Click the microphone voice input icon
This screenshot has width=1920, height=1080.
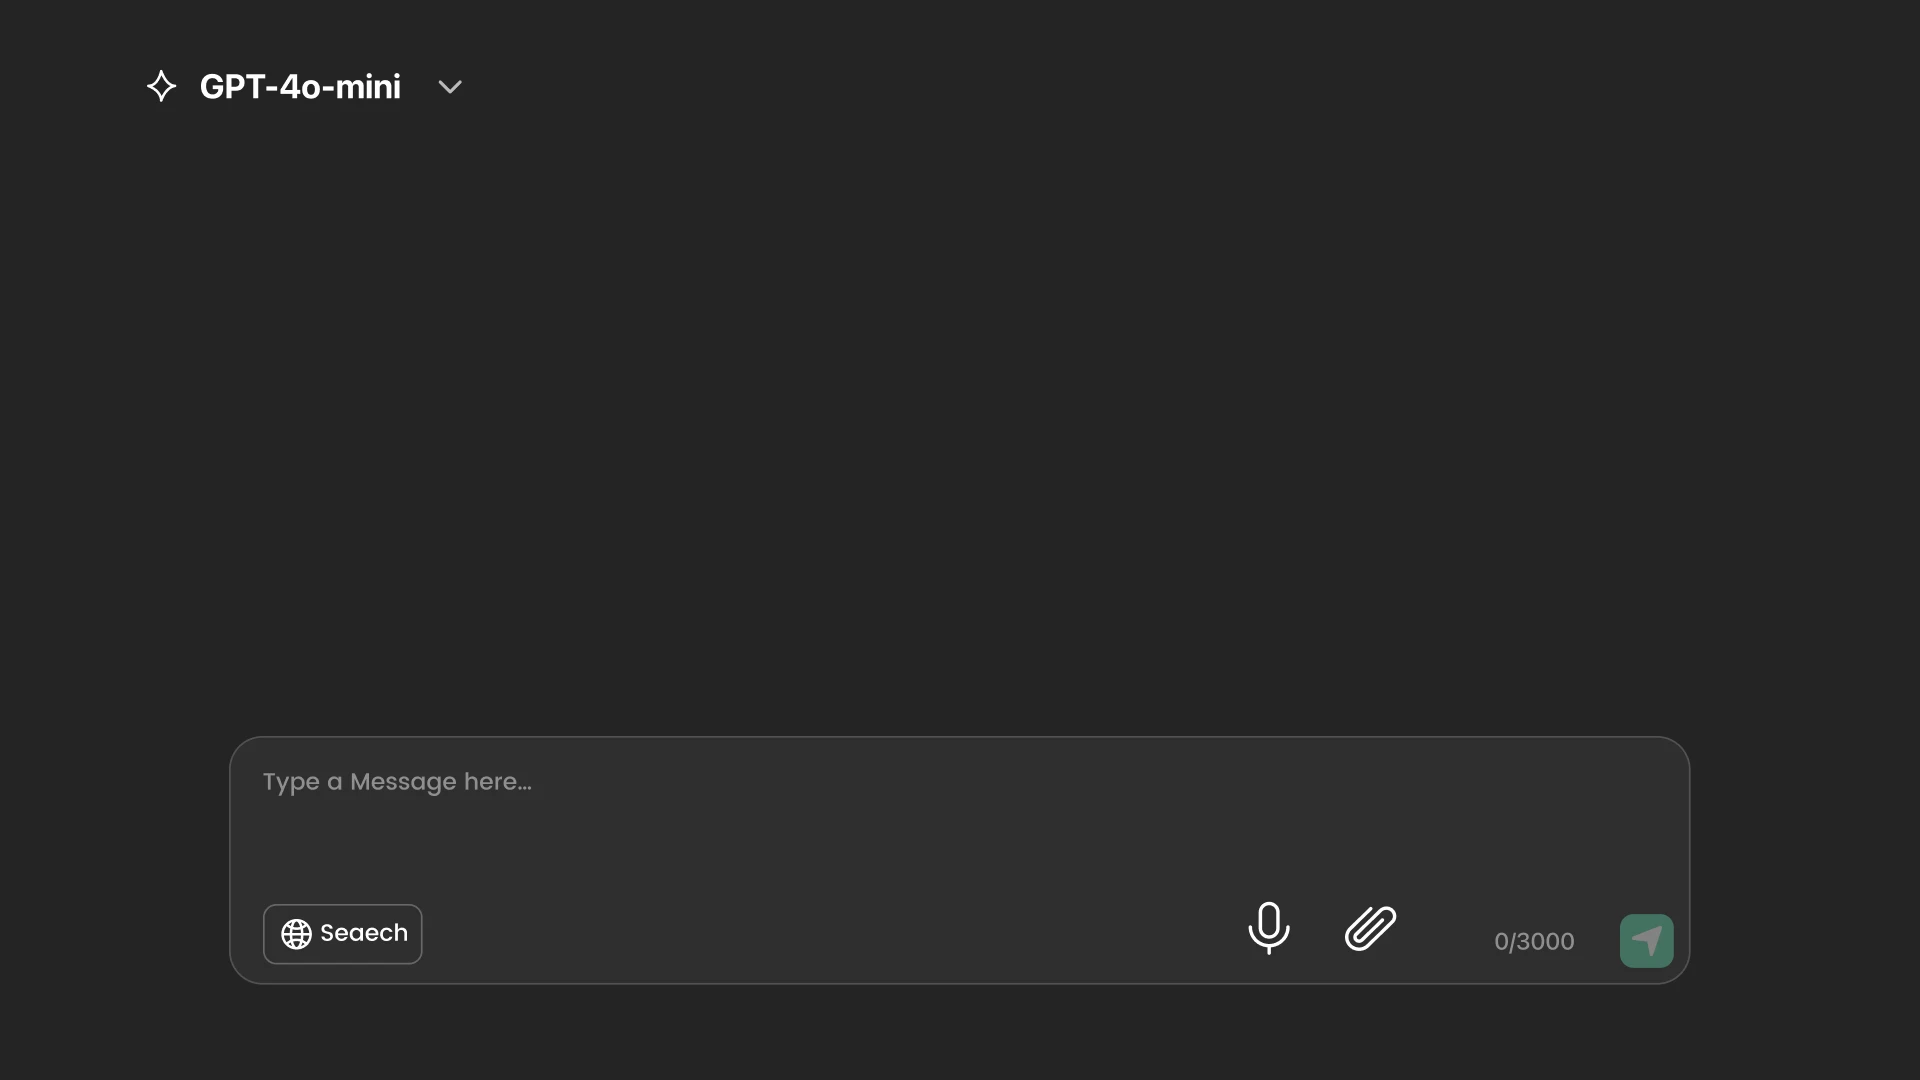click(1269, 928)
